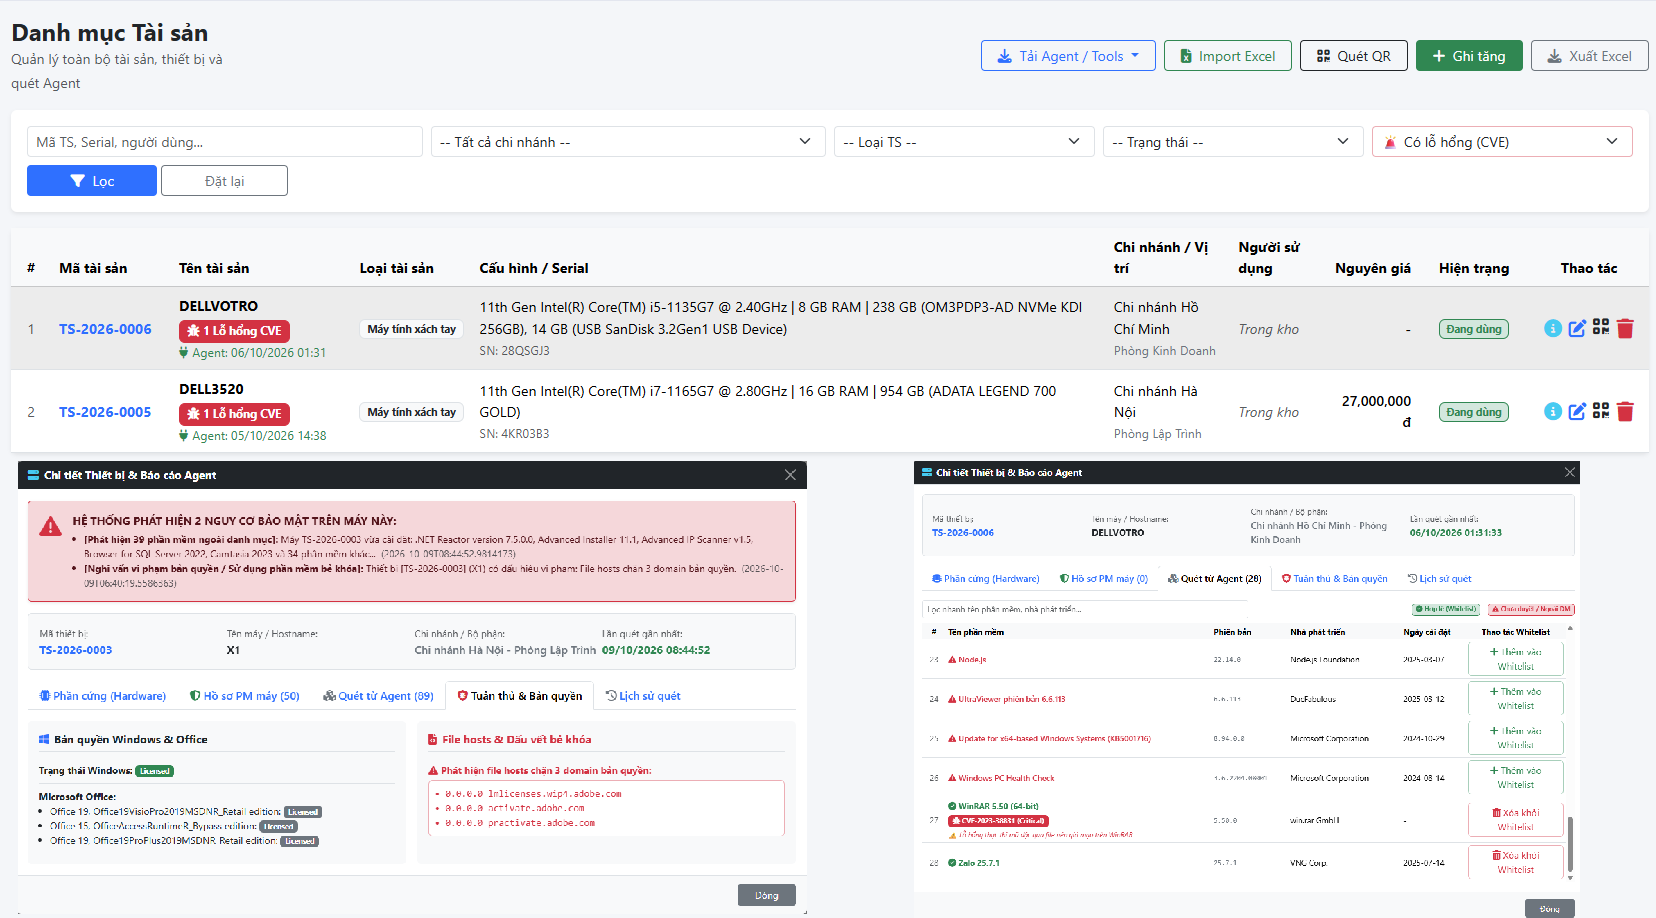Viewport: 1656px width, 918px height.
Task: View info for asset TS-2026-0006
Action: click(1553, 328)
